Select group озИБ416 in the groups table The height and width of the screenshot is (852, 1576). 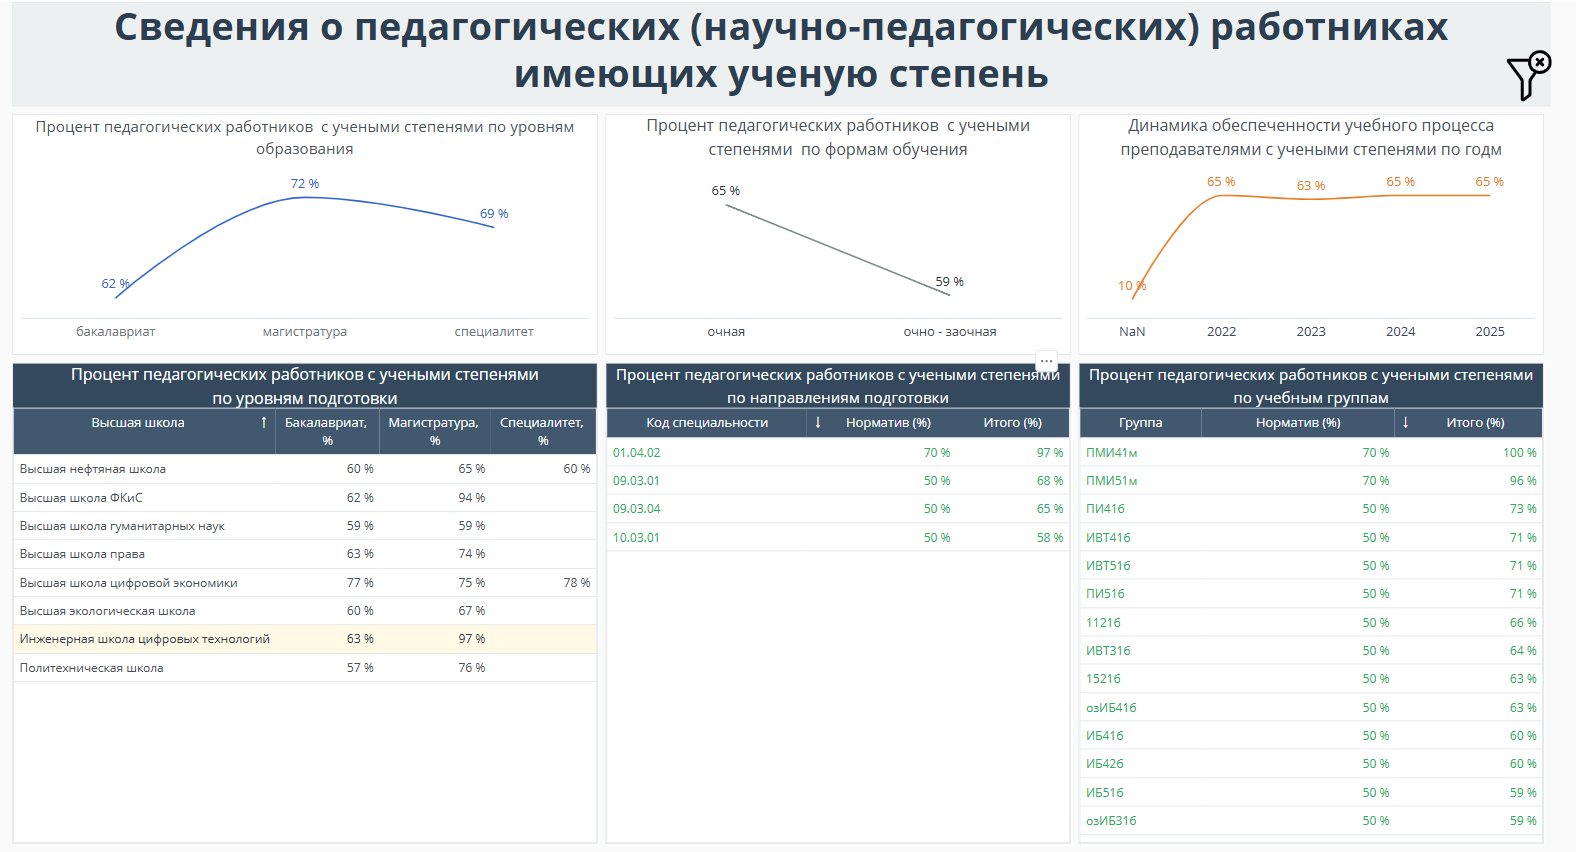pyautogui.click(x=1111, y=708)
